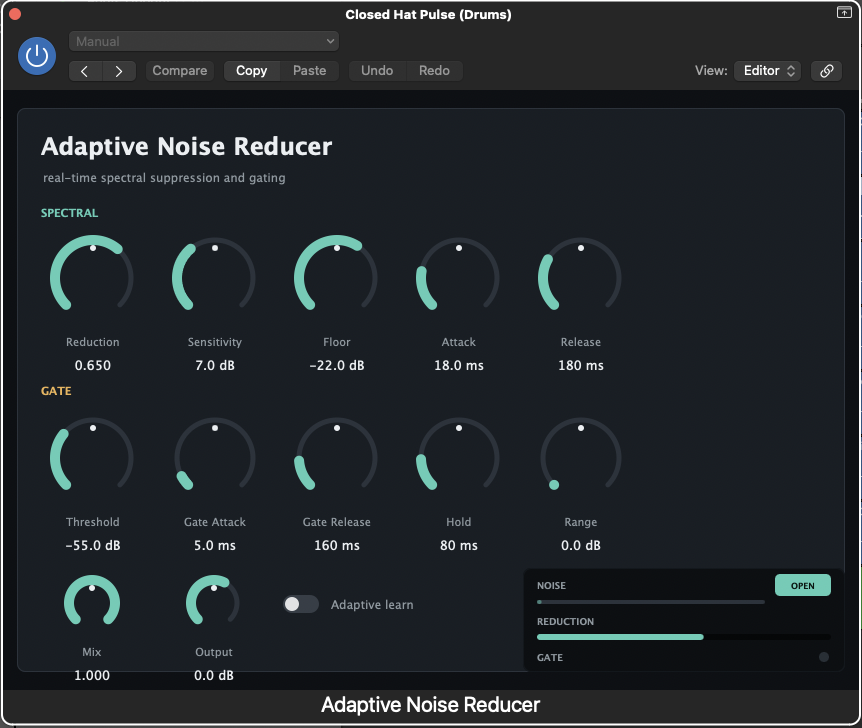Click the Reduction value 0.650
This screenshot has height=728, width=862.
[x=92, y=366]
